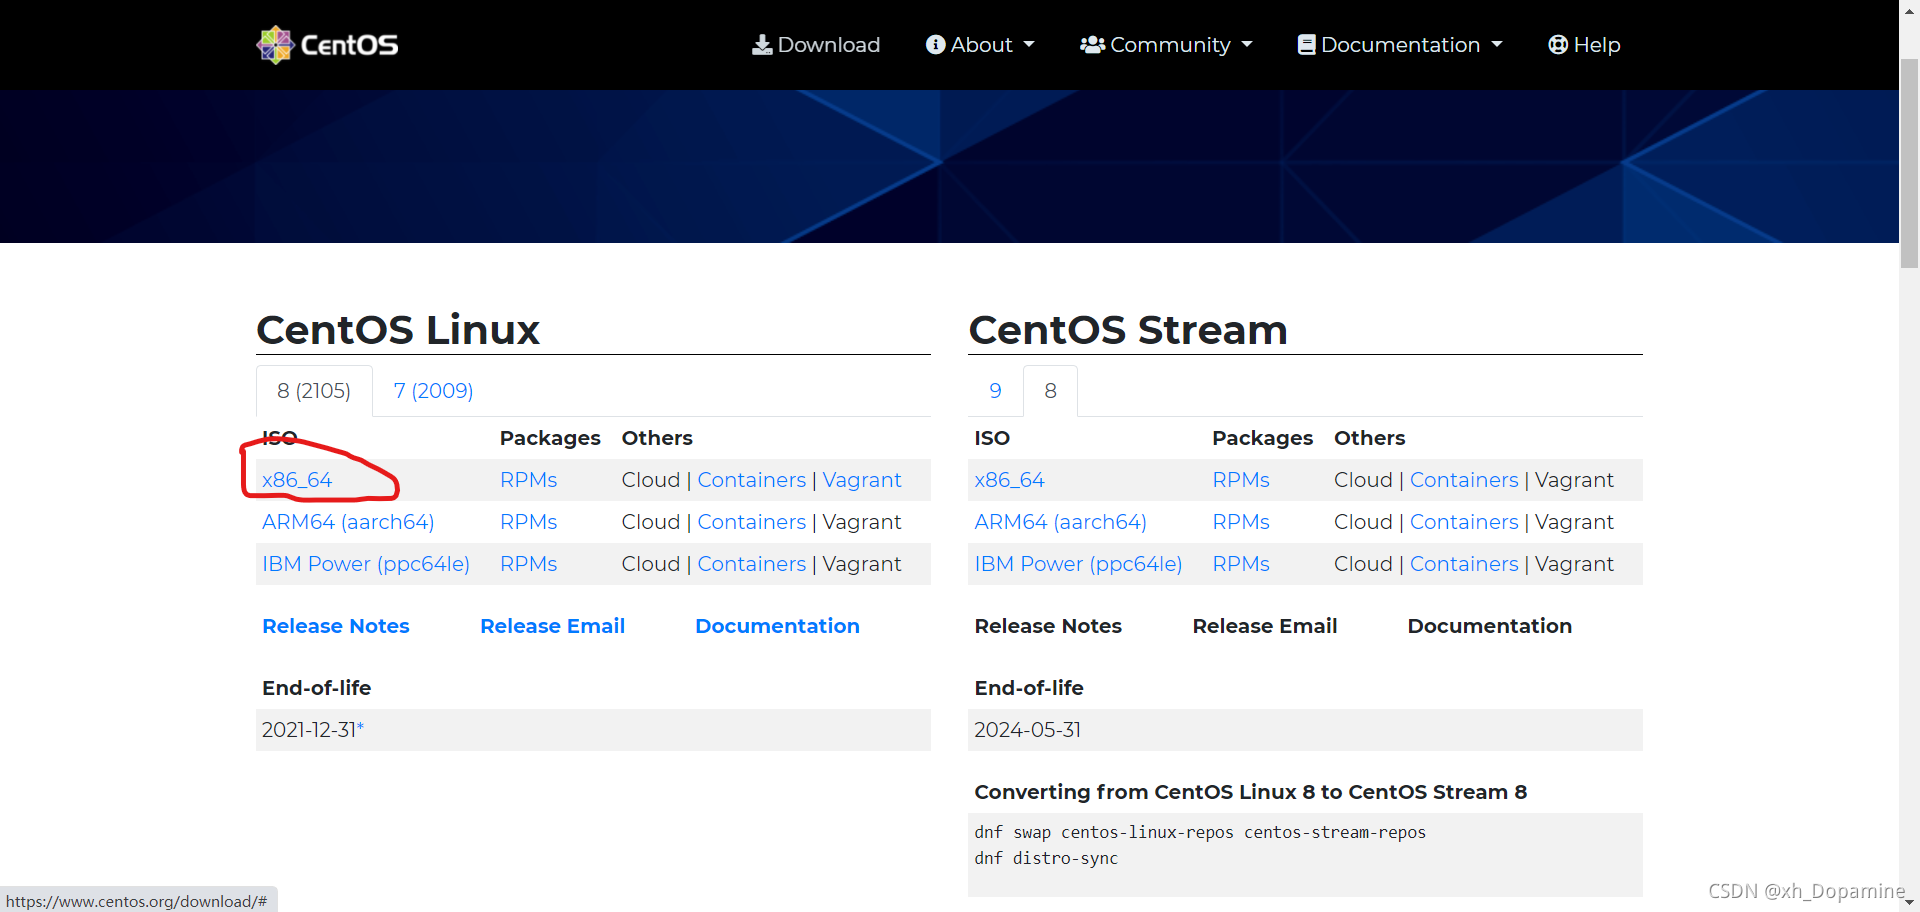Open CentOS Stream x86_64 ISO link
This screenshot has height=912, width=1920.
(x=1010, y=480)
